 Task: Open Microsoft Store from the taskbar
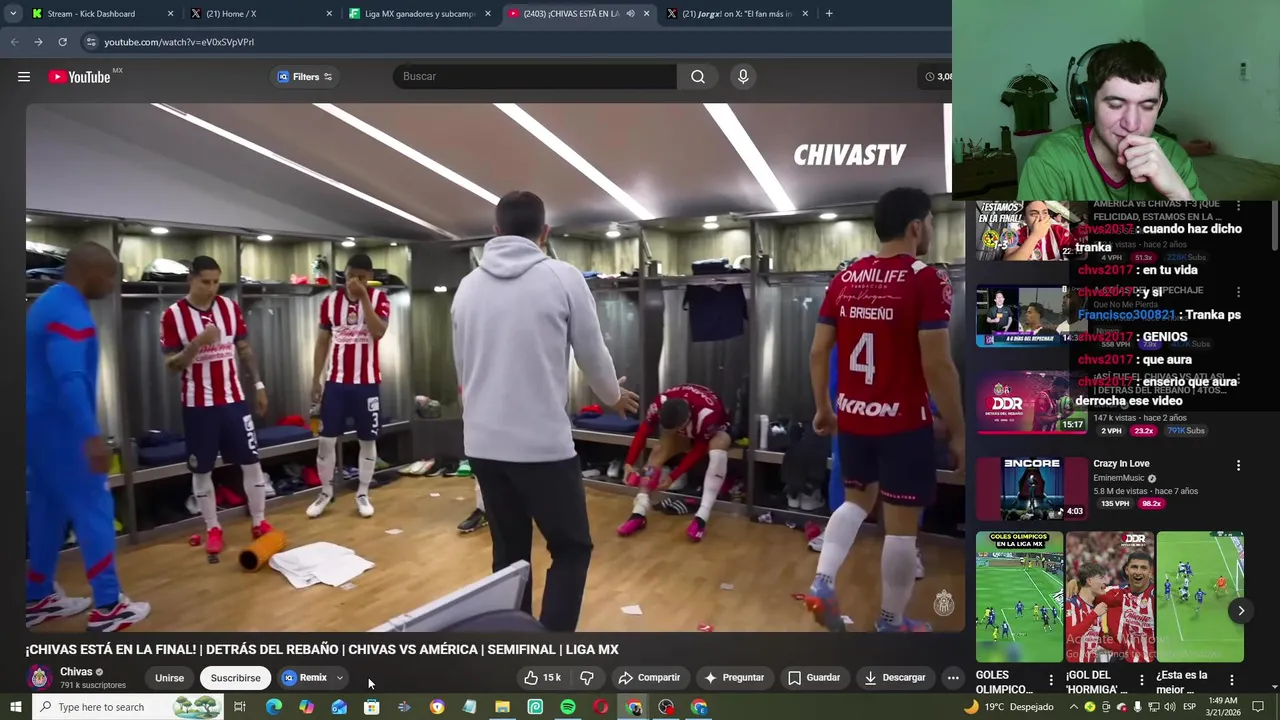(x=372, y=707)
